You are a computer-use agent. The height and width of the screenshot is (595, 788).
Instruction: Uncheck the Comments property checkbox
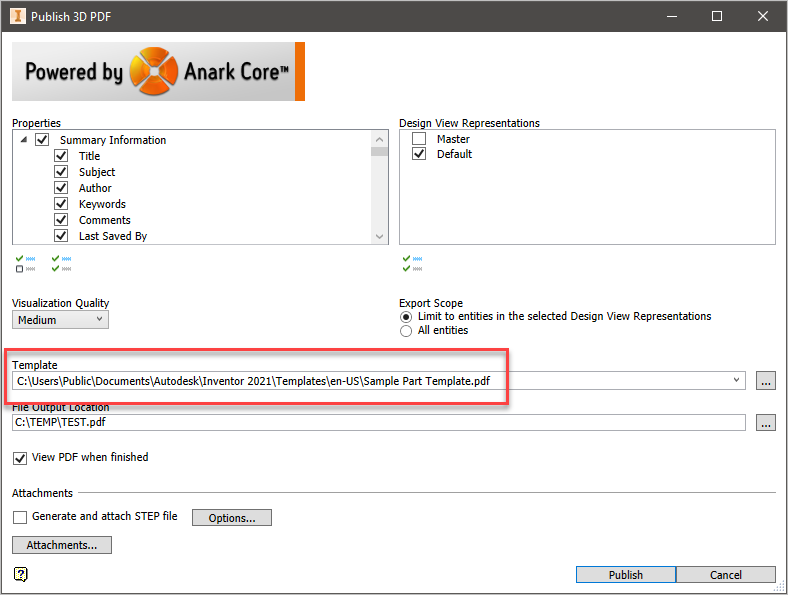click(x=61, y=220)
